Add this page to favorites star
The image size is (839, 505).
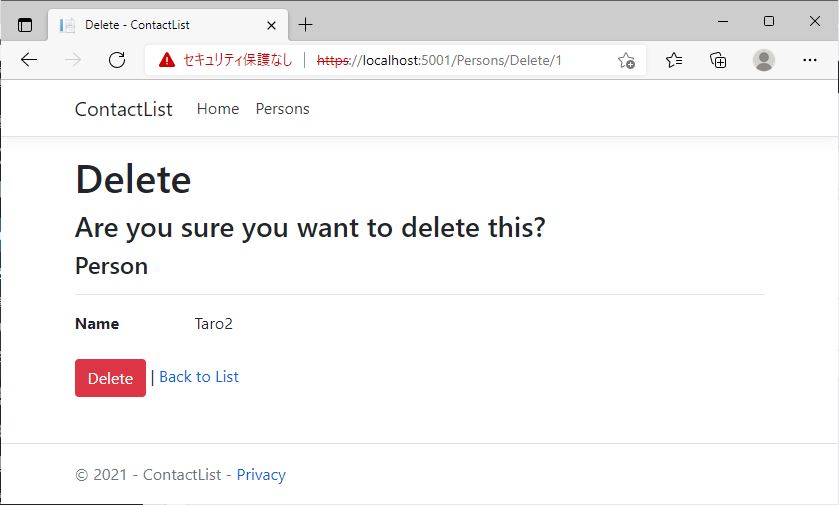626,60
